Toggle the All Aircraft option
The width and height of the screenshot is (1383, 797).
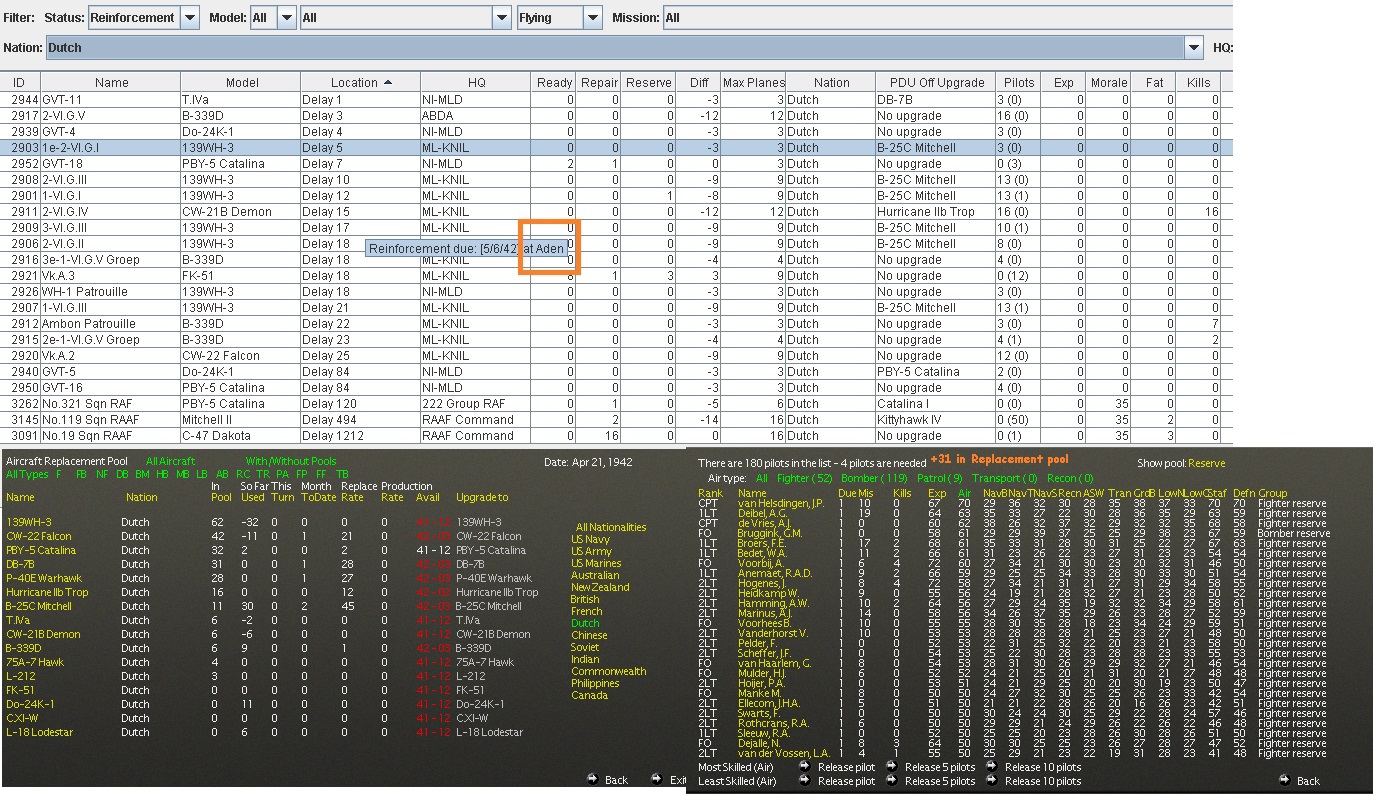(x=170, y=461)
